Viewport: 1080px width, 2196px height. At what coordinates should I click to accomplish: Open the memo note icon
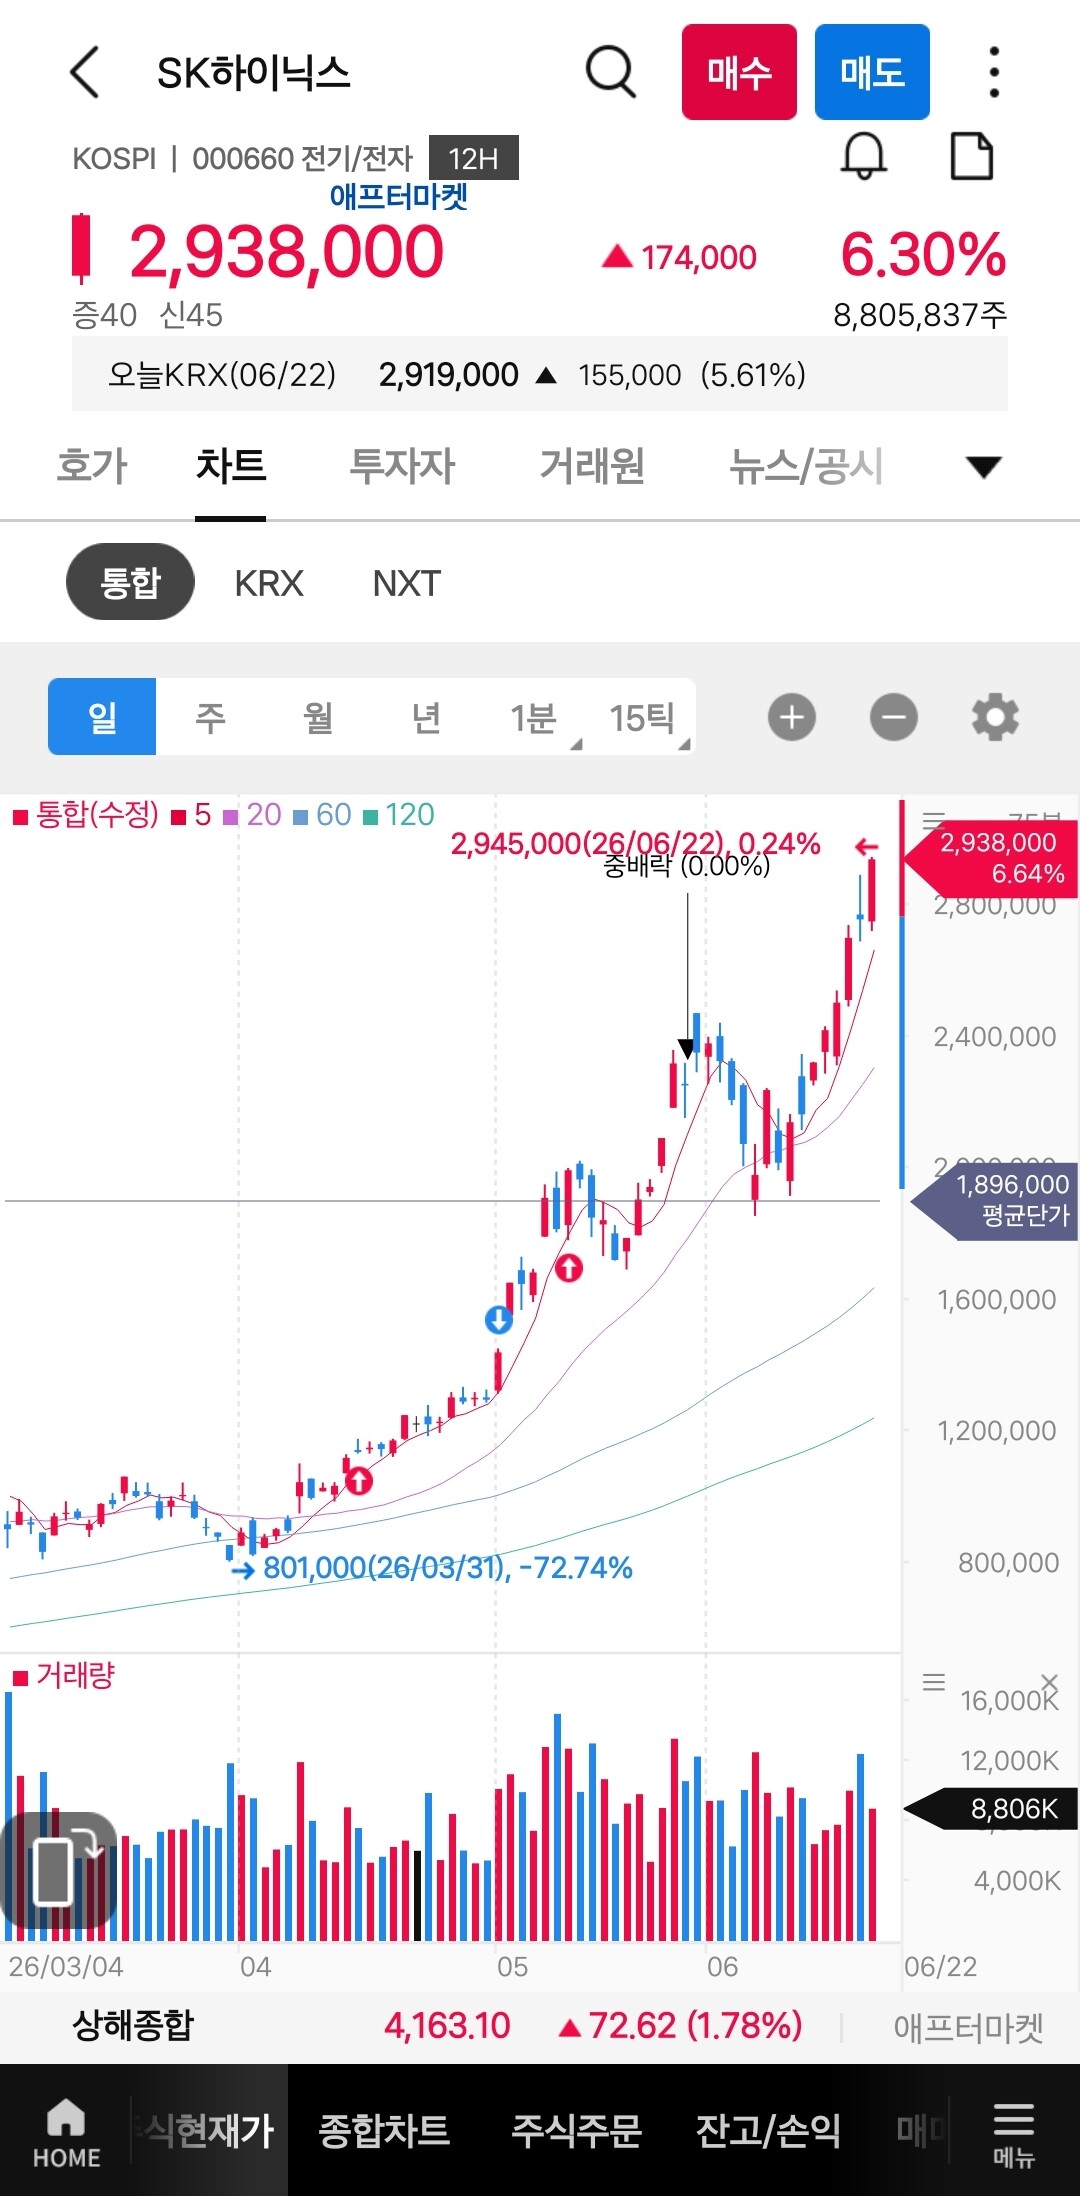click(971, 156)
